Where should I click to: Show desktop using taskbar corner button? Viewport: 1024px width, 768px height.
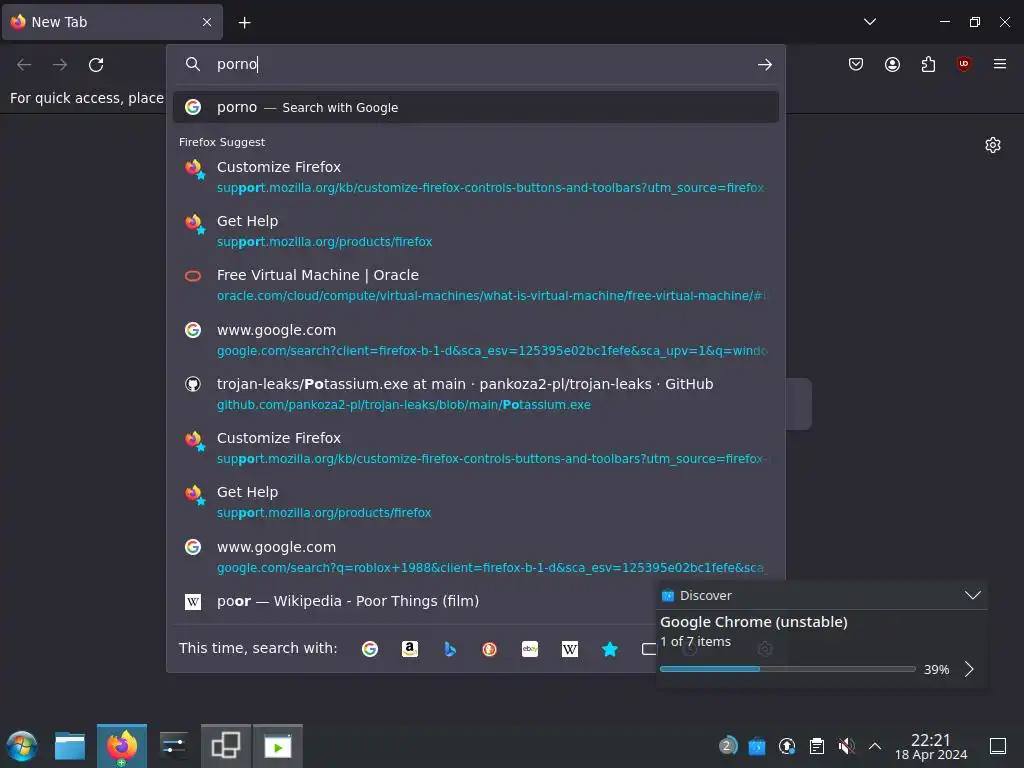[998, 746]
